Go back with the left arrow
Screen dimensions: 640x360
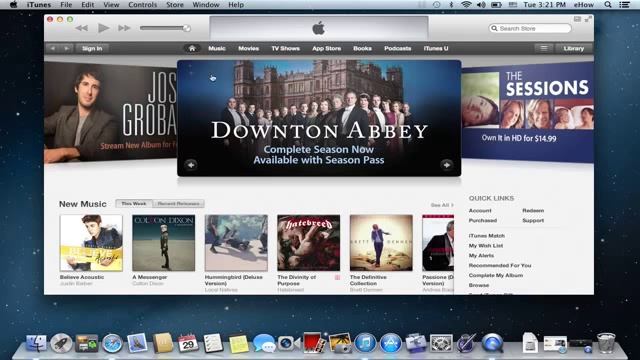pos(53,48)
